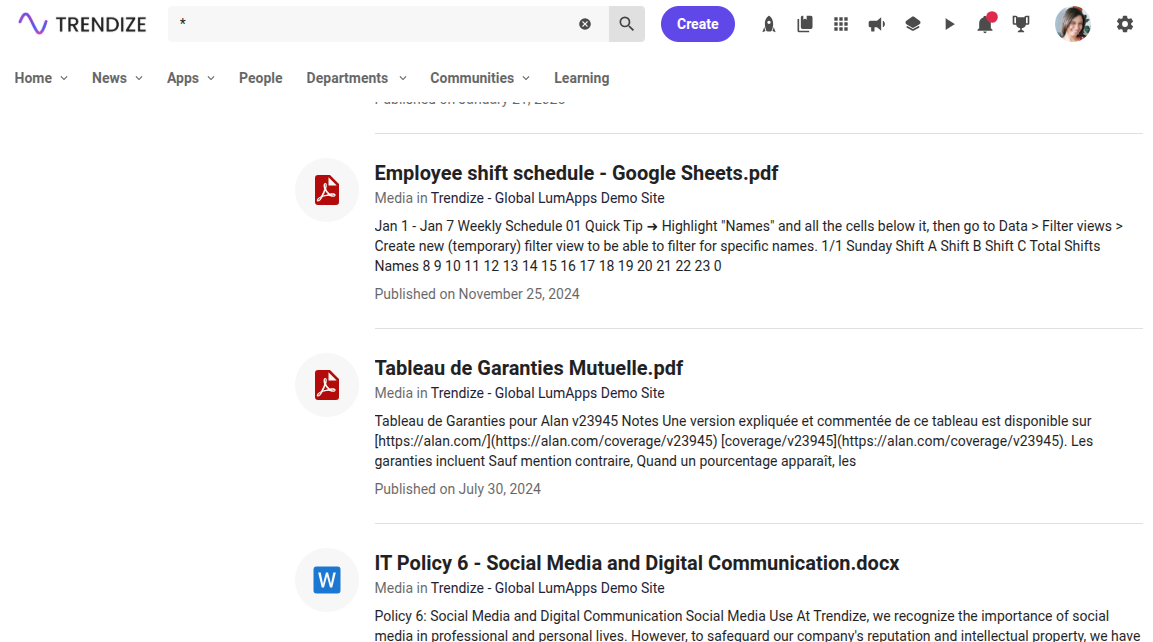Open the apps grid icon

coord(840,24)
